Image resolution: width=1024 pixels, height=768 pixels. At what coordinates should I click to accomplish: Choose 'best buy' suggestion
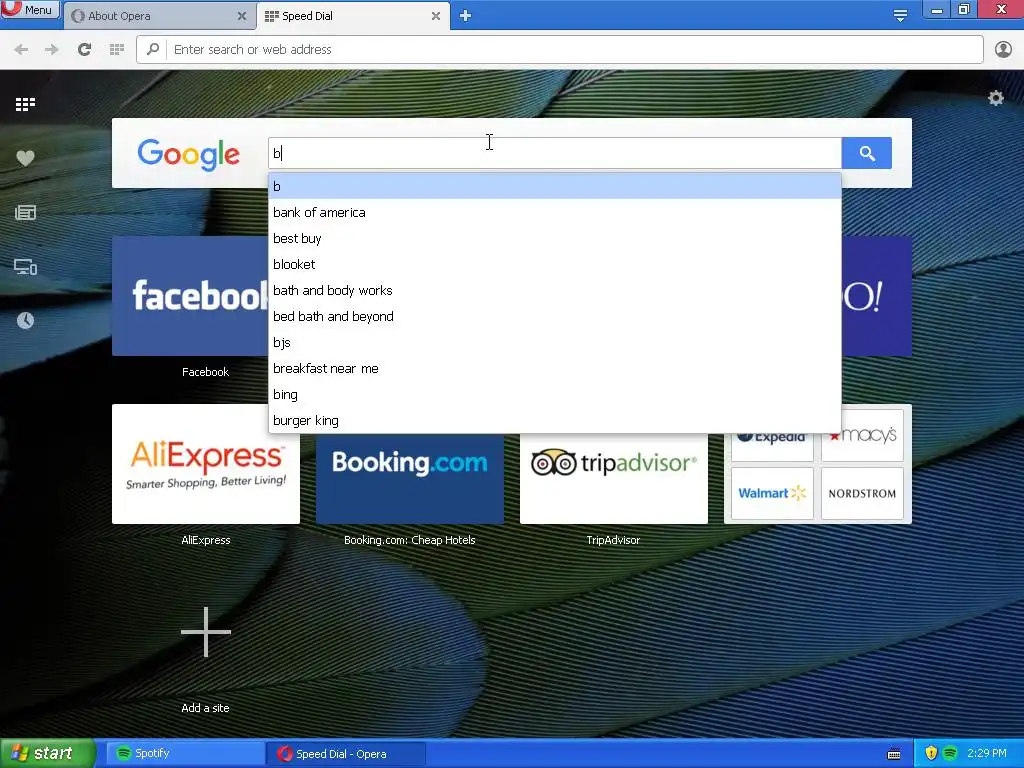click(x=554, y=238)
